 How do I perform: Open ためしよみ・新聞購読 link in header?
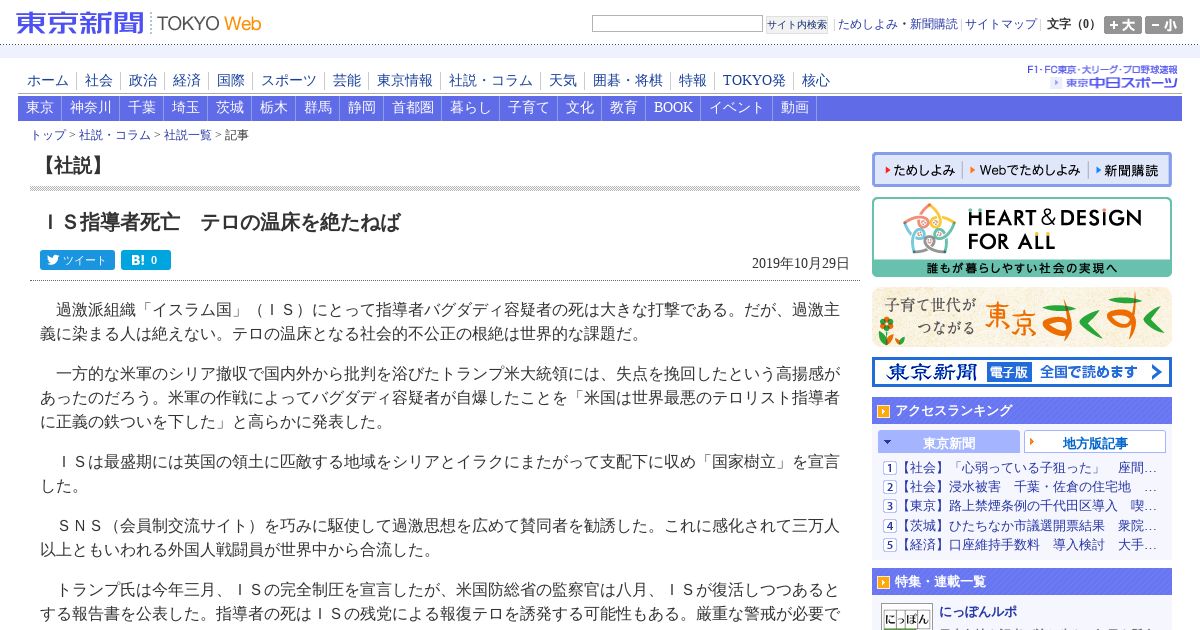[897, 24]
